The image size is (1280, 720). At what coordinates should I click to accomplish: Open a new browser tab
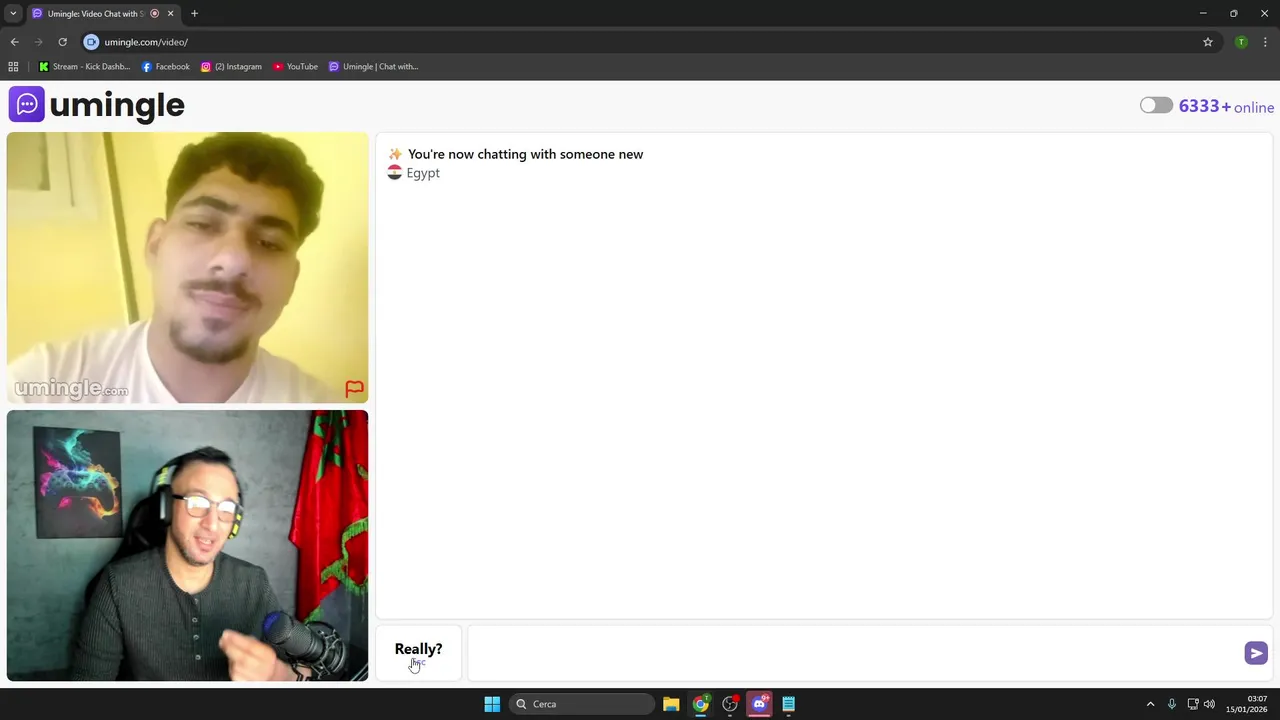[194, 13]
